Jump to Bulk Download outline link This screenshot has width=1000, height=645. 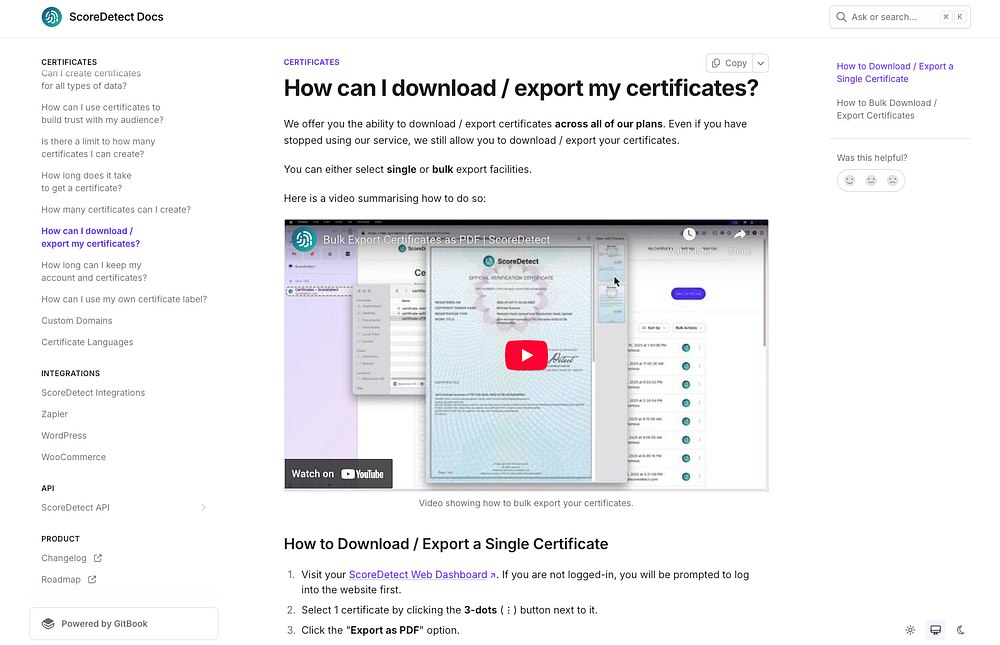[x=886, y=109]
